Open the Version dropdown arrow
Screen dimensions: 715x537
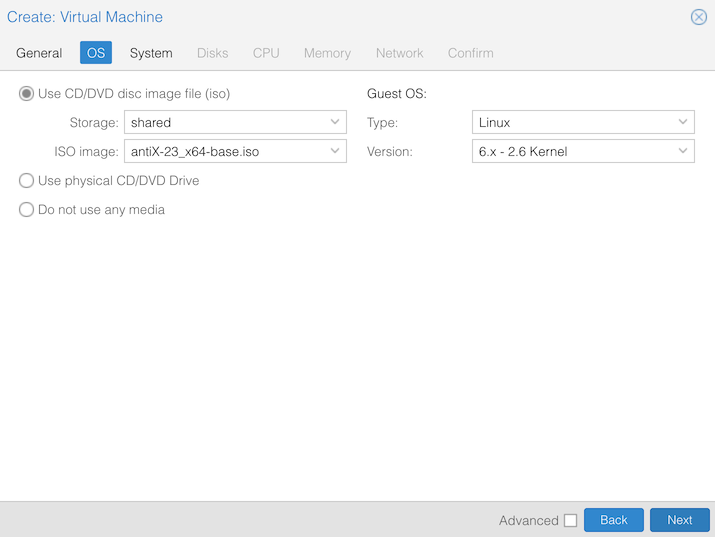pos(683,152)
